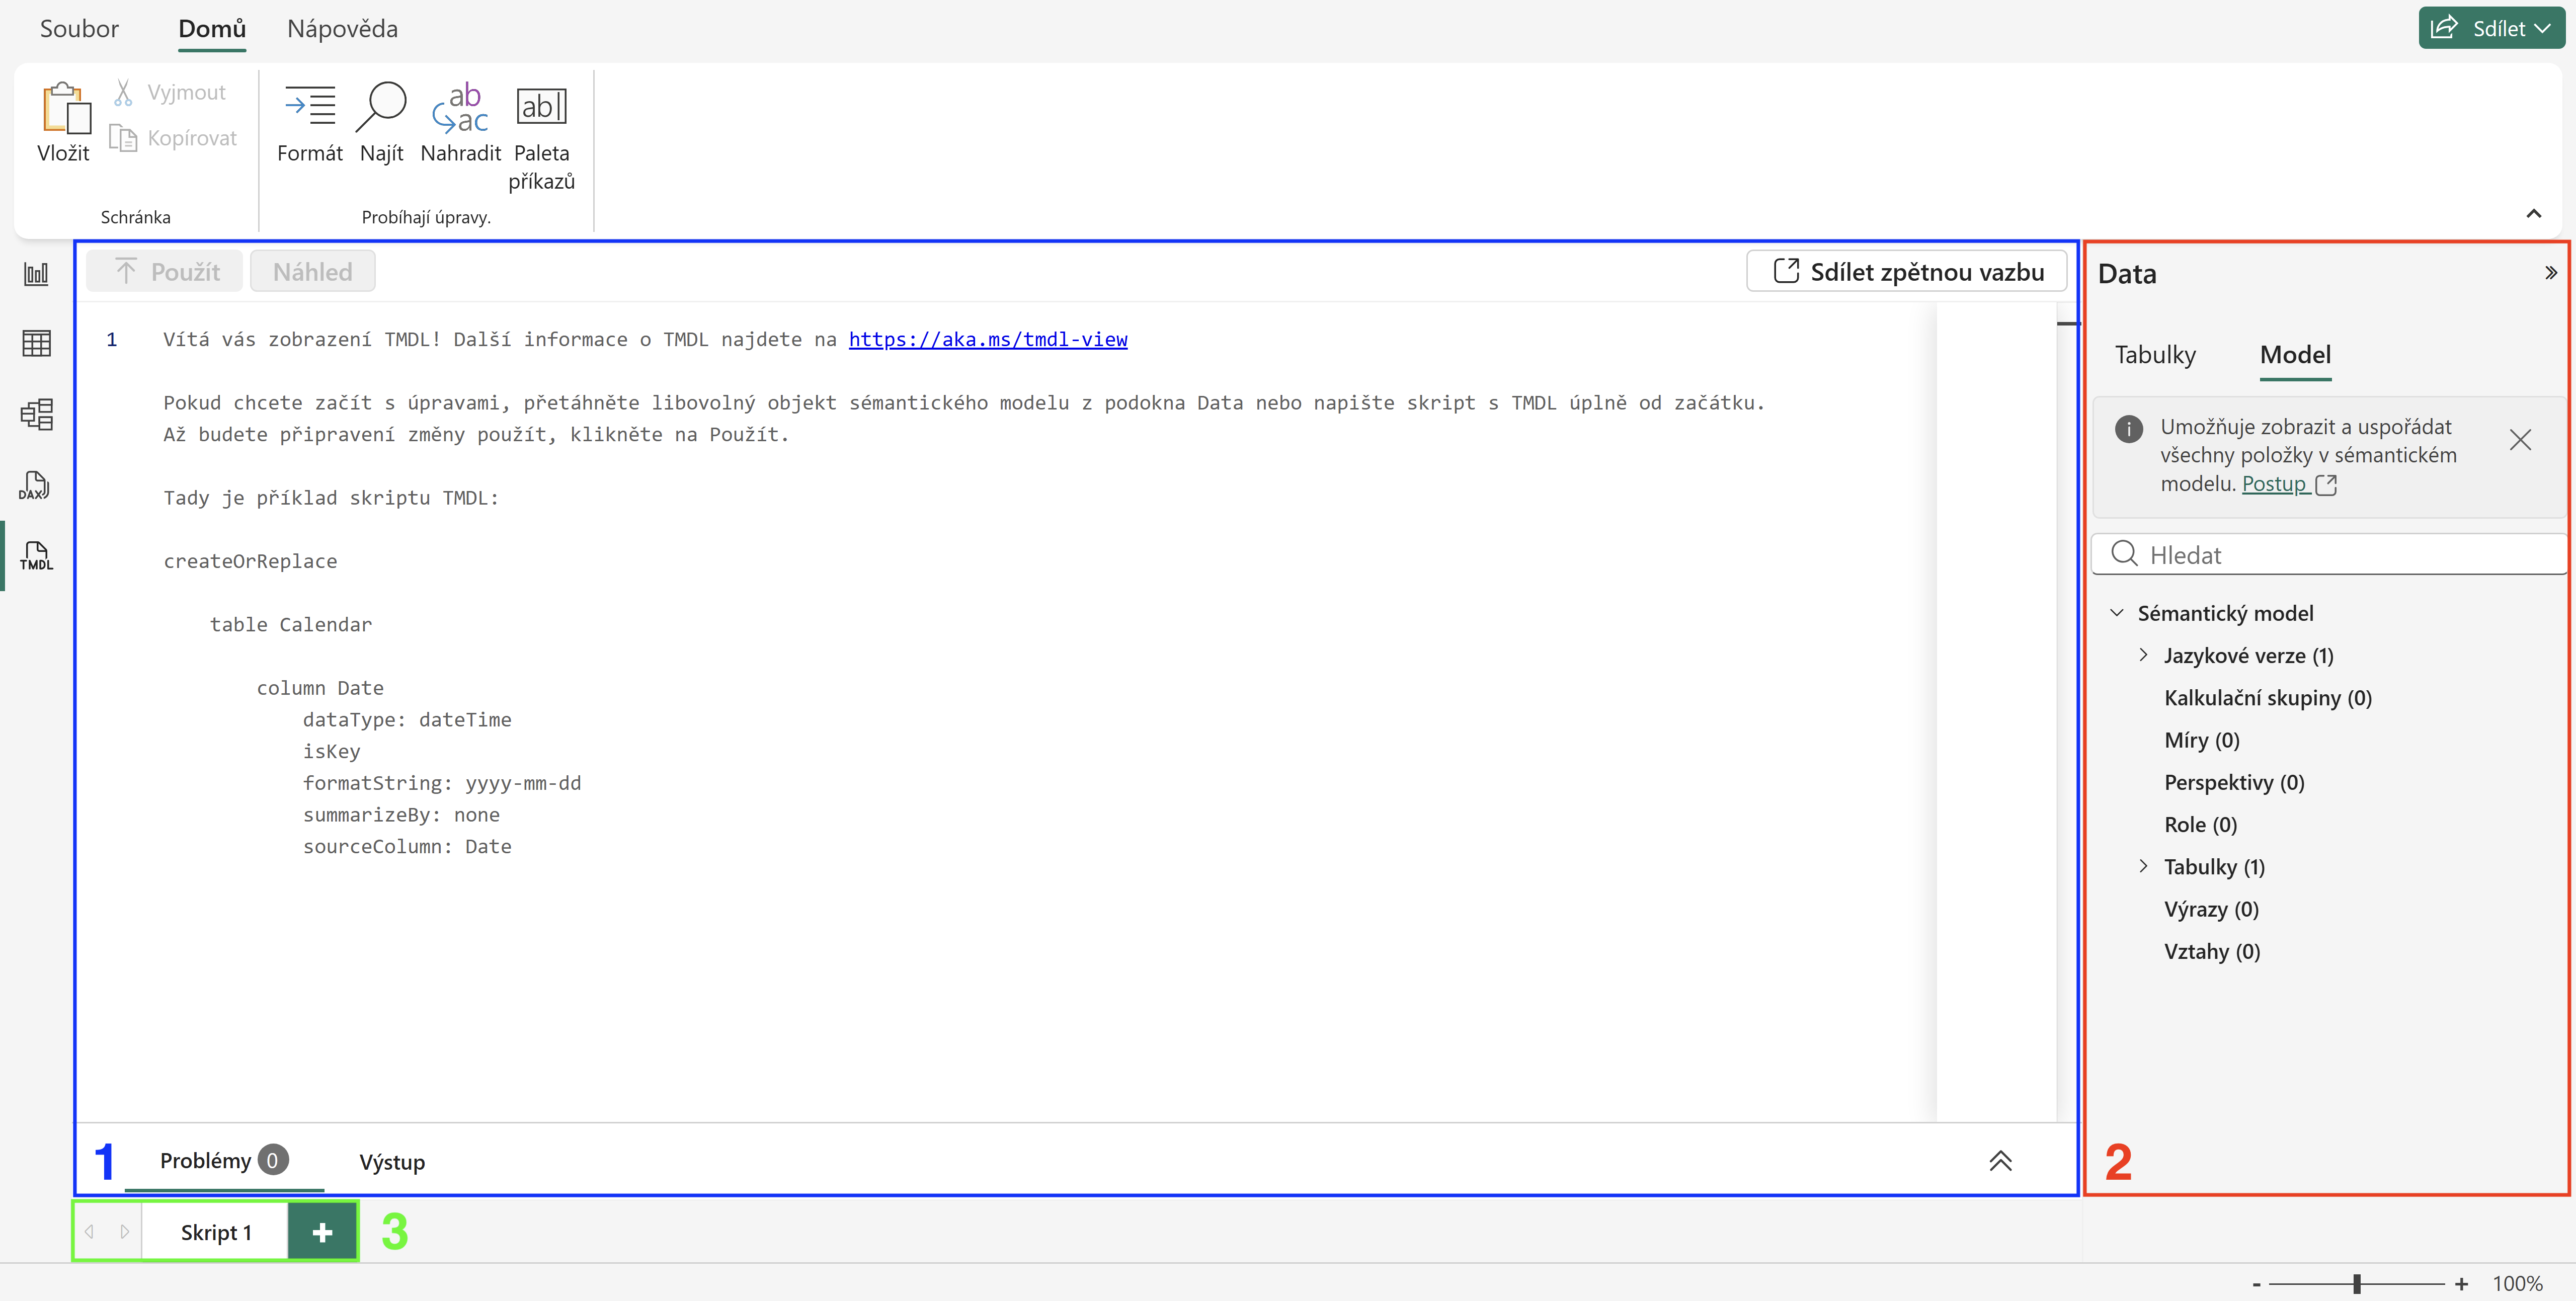2576x1301 pixels.
Task: Open the Postup link
Action: (x=2273, y=484)
